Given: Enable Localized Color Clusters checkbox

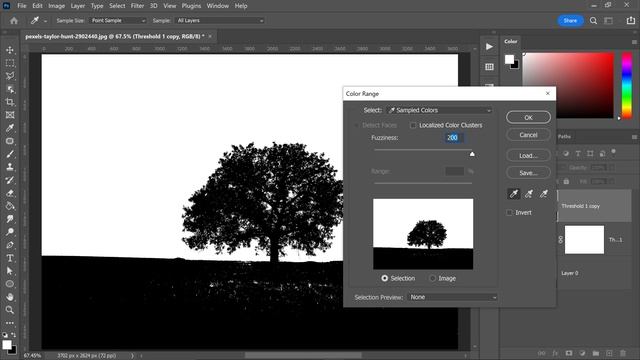Looking at the screenshot, I should [413, 125].
